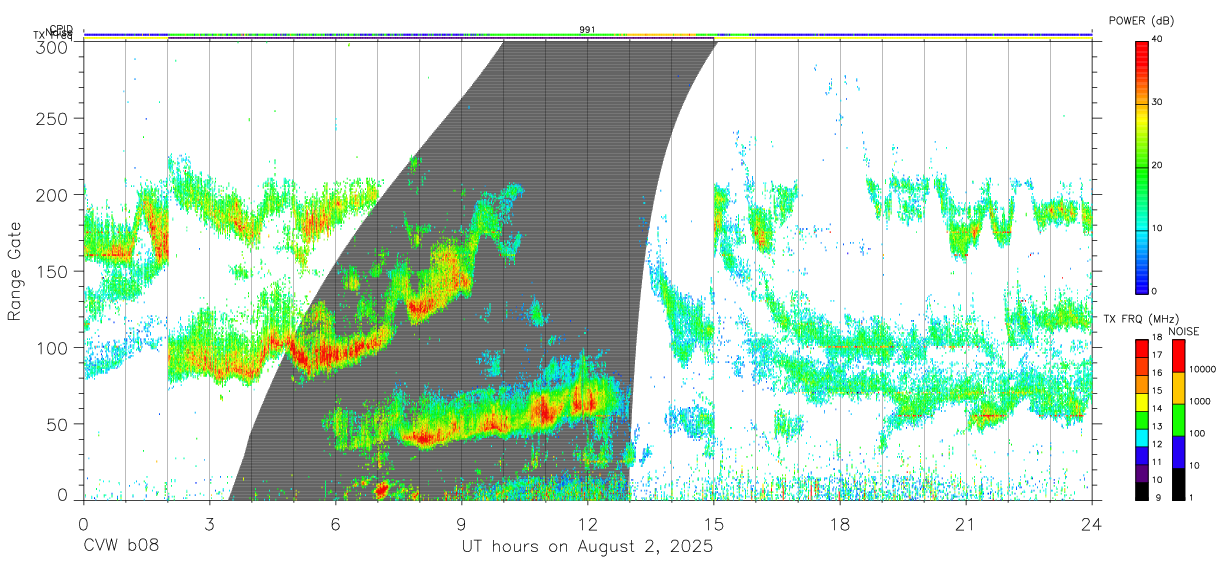Click the 18 hour time axis label
Screen dimensions: 1228x567
click(x=840, y=523)
